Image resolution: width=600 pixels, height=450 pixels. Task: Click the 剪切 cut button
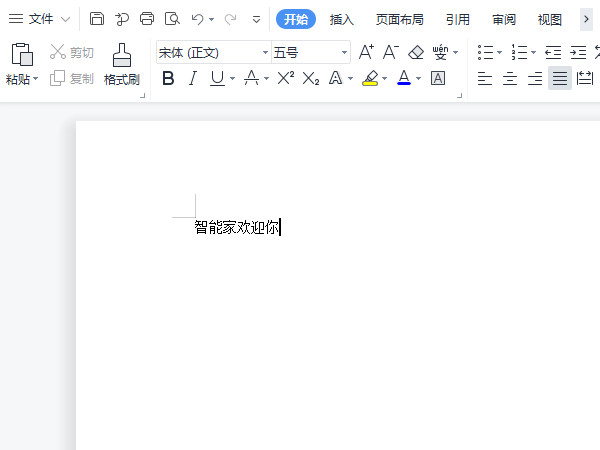pyautogui.click(x=72, y=52)
